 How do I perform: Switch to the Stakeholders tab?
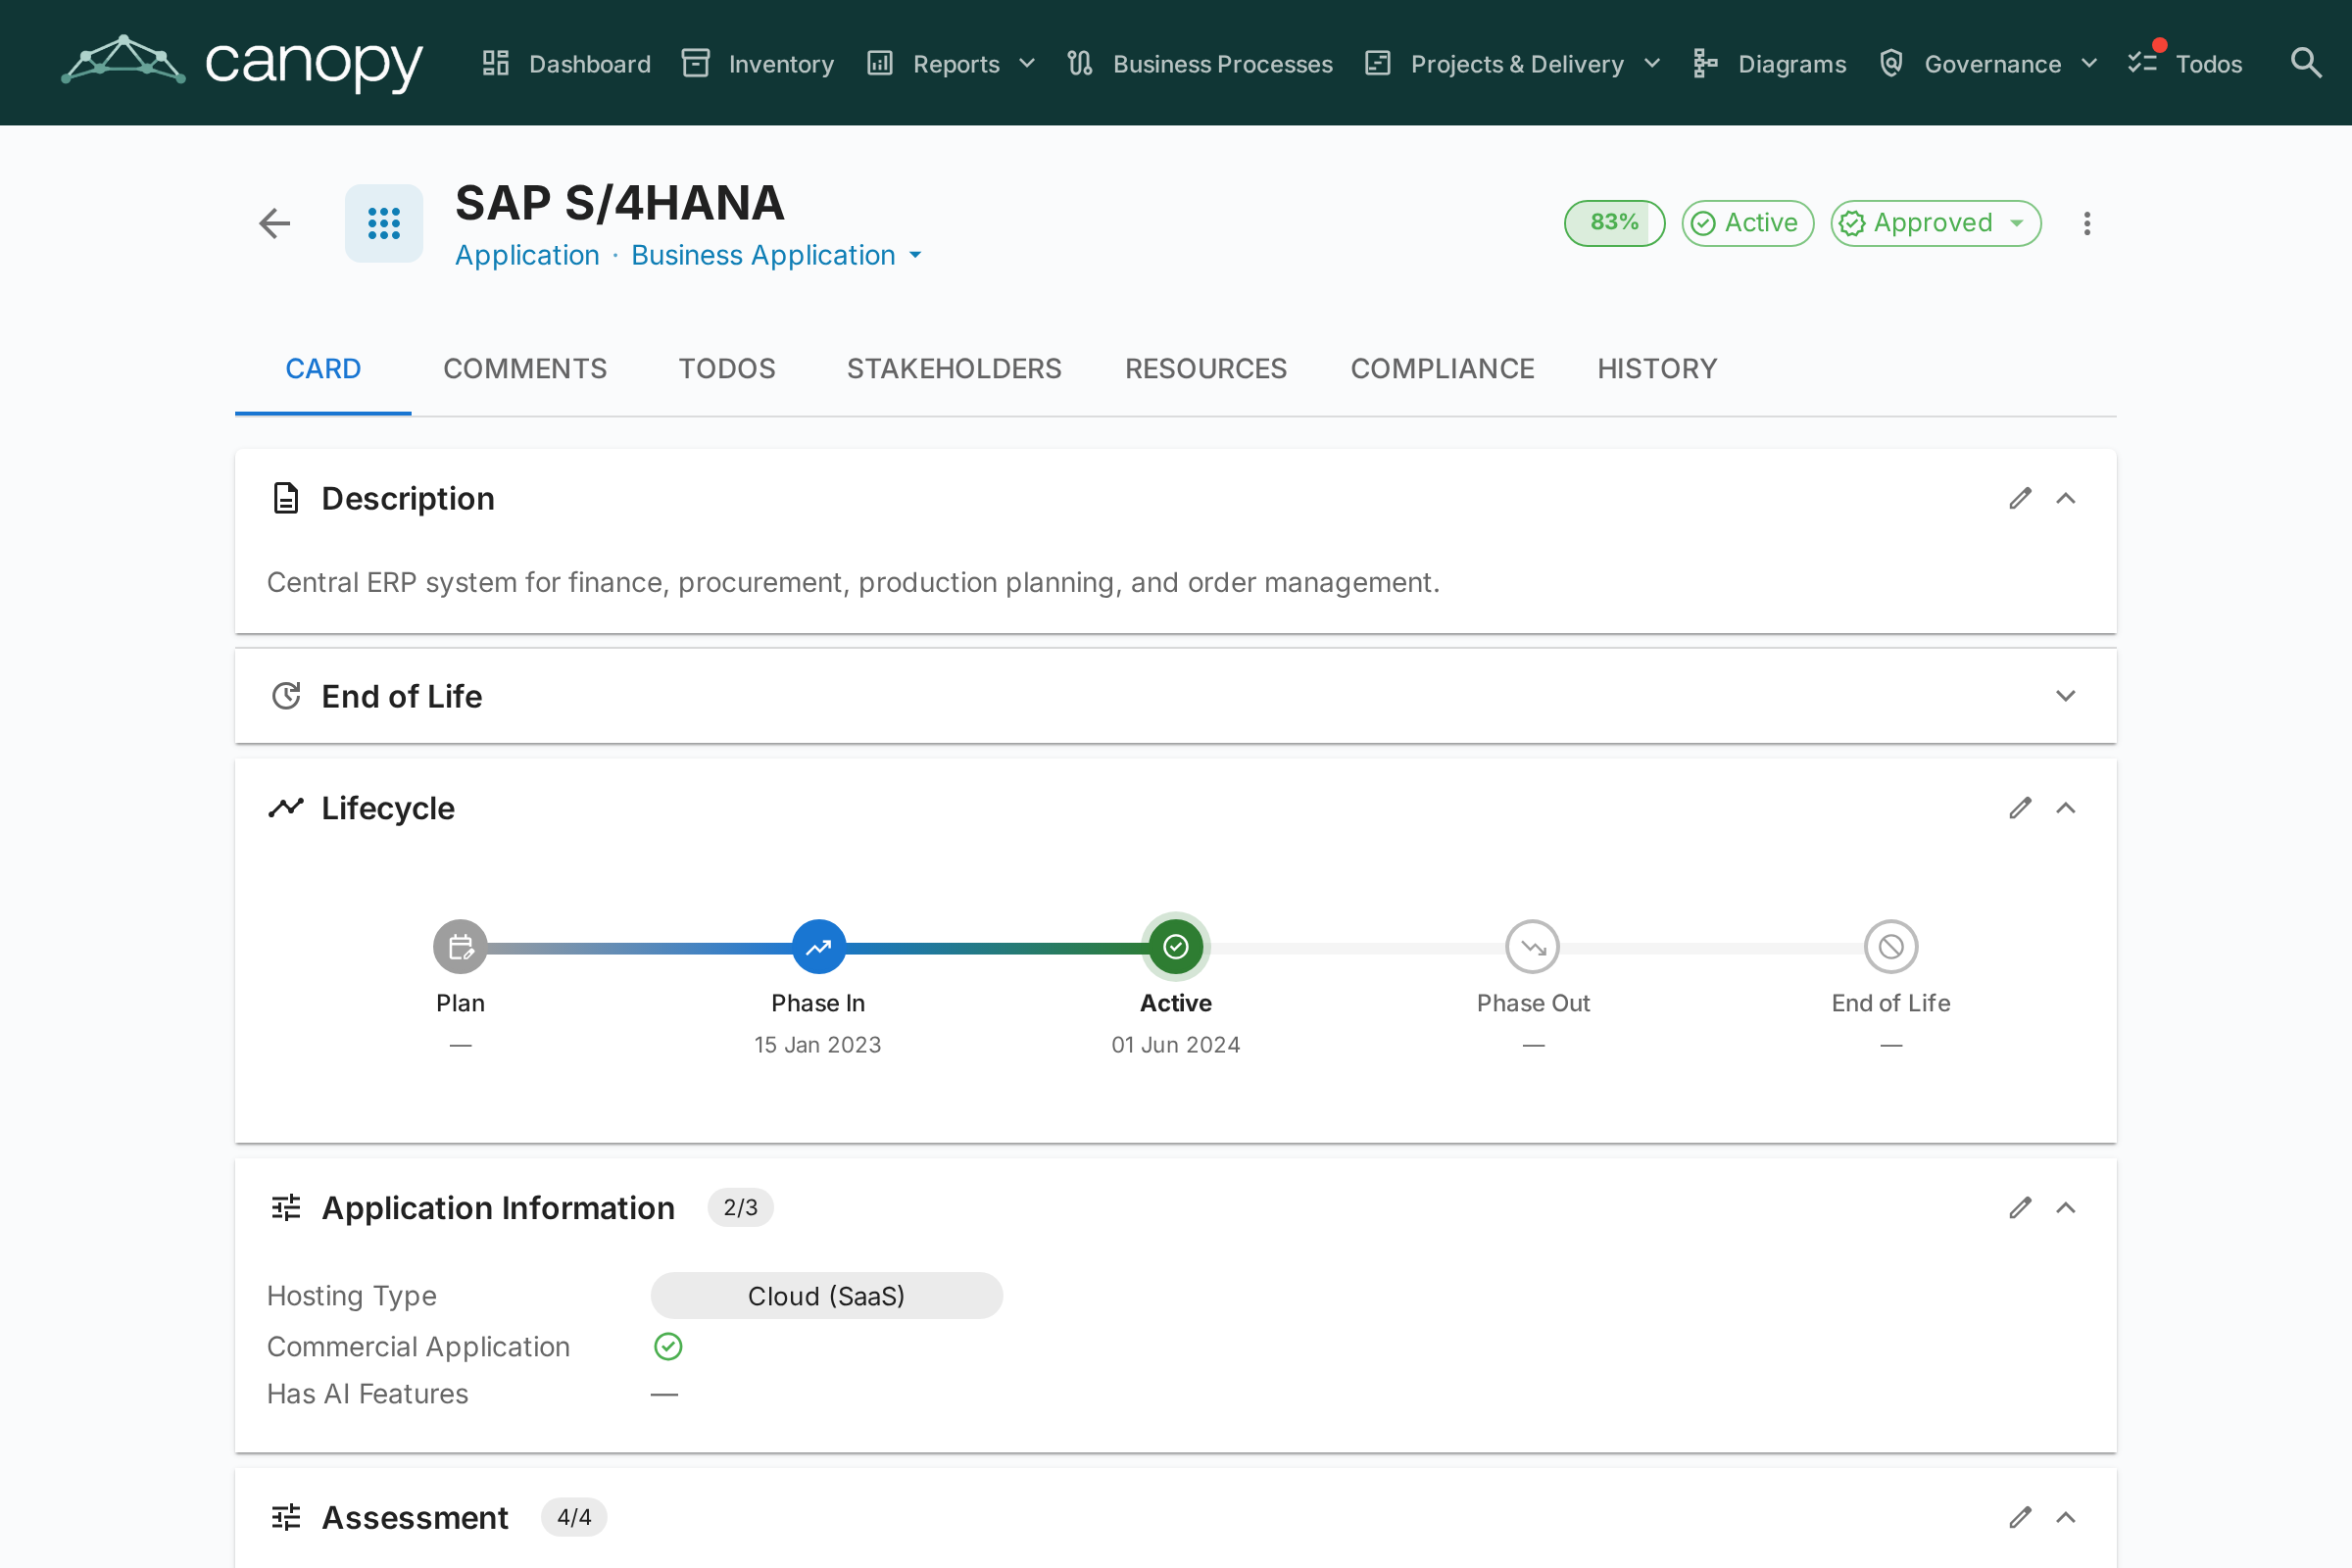[x=954, y=369]
